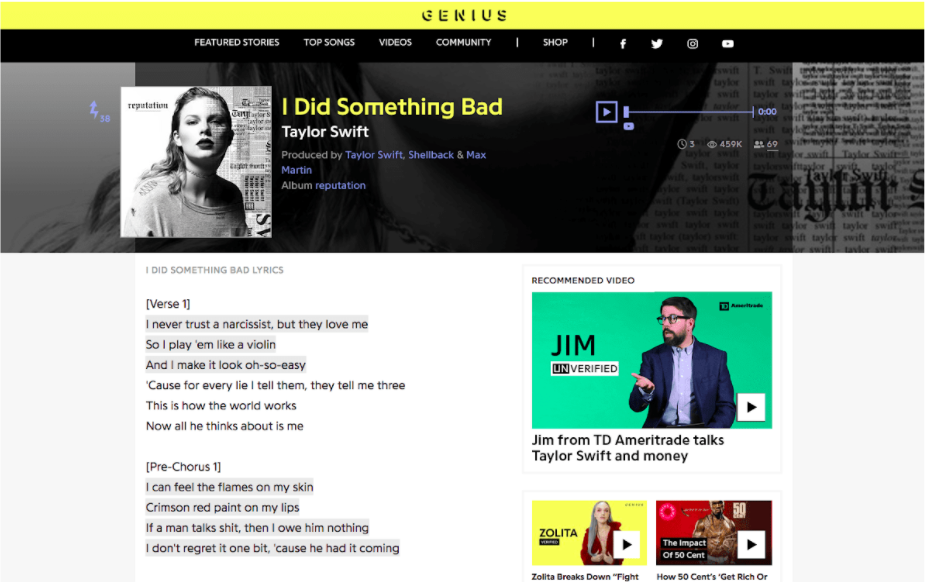
Task: Open the Featured Stories menu
Action: tap(237, 43)
